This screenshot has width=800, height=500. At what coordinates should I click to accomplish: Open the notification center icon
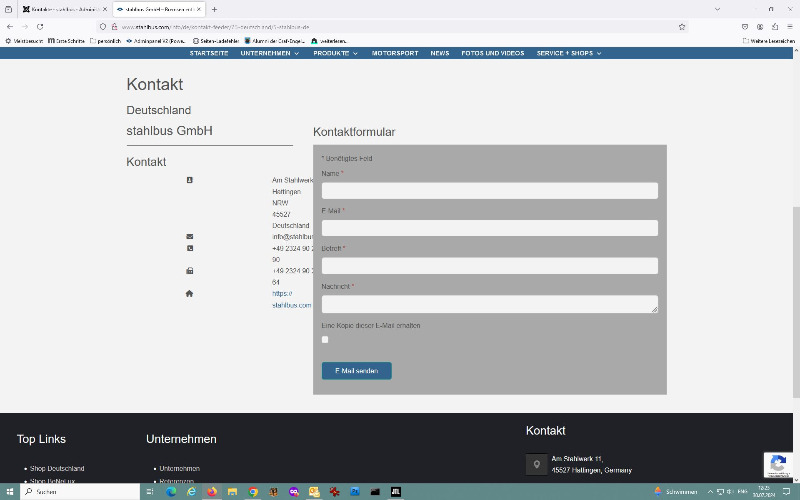(x=787, y=491)
